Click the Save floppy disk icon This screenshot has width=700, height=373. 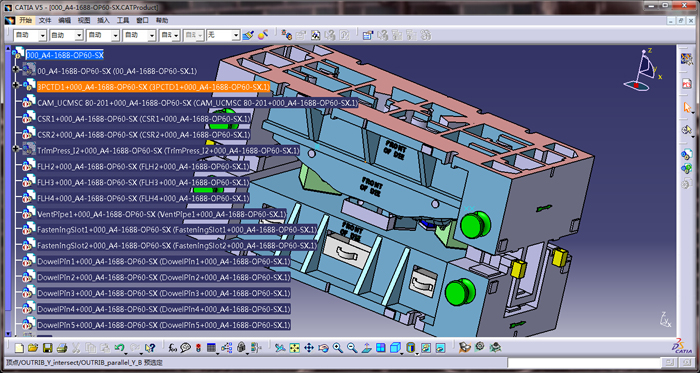tap(47, 348)
